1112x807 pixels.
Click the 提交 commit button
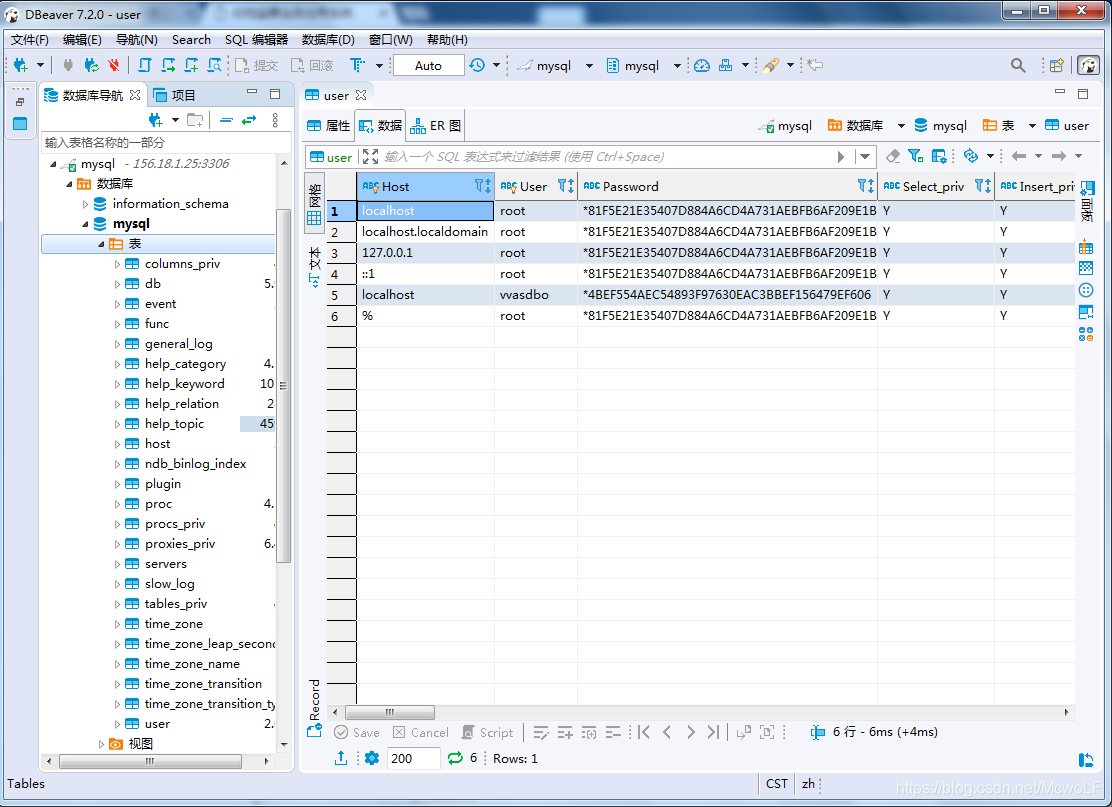tap(257, 65)
